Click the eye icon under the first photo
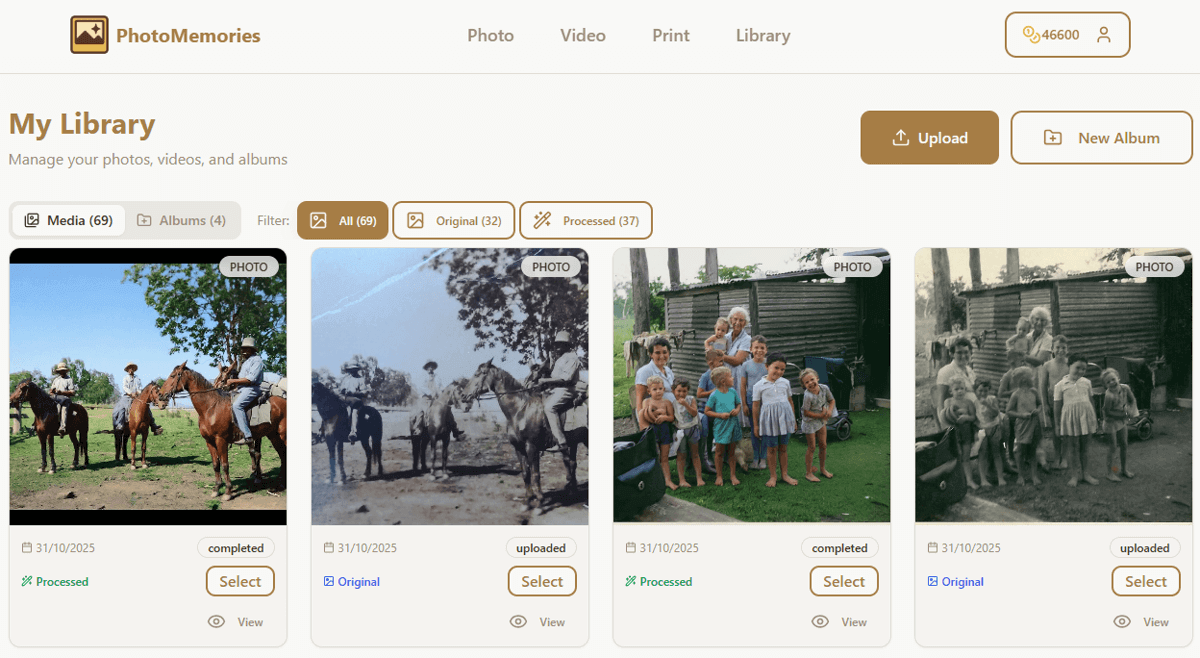Screen dimensions: 1200x658 (x=217, y=621)
